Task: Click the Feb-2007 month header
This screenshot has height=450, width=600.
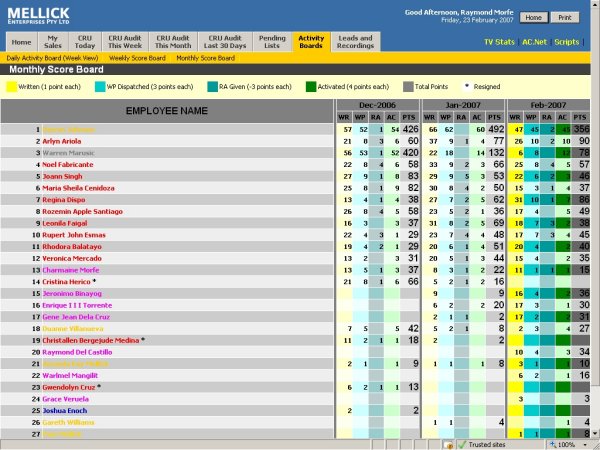Action: [x=548, y=105]
